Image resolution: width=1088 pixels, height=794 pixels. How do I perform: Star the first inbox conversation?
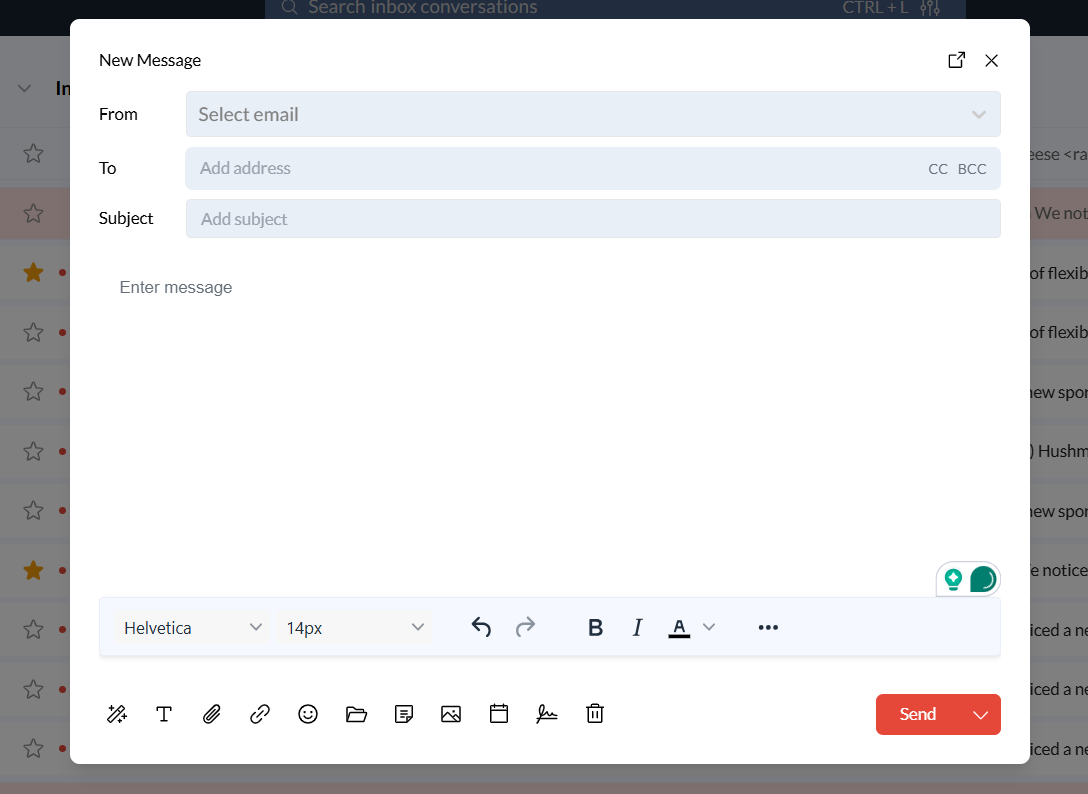pos(33,153)
